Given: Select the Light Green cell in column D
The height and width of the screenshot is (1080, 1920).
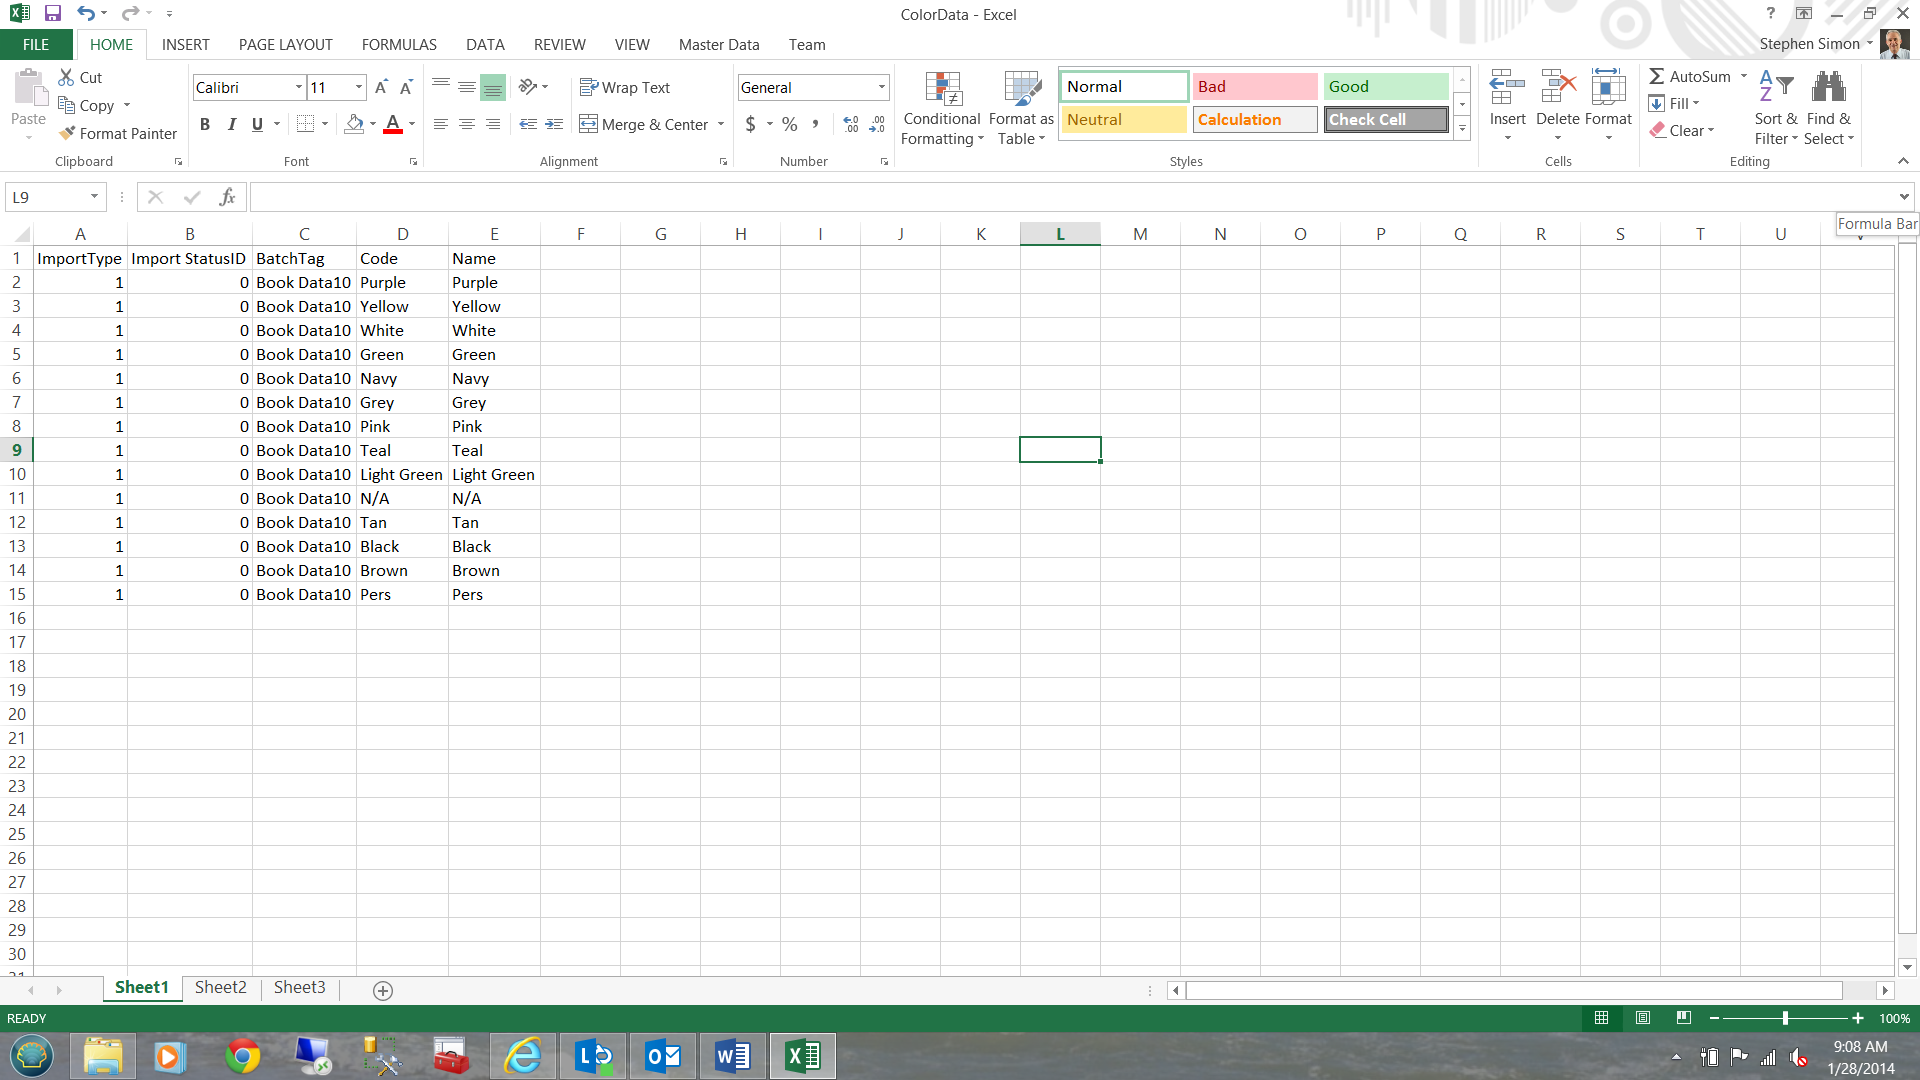Looking at the screenshot, I should [401, 474].
